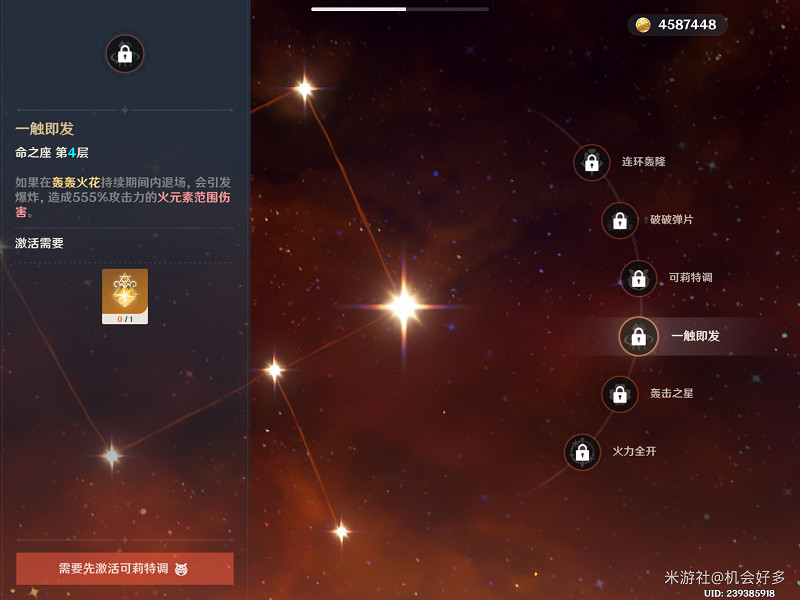Click the brightest central constellation star
Viewport: 800px width, 600px height.
pos(404,306)
